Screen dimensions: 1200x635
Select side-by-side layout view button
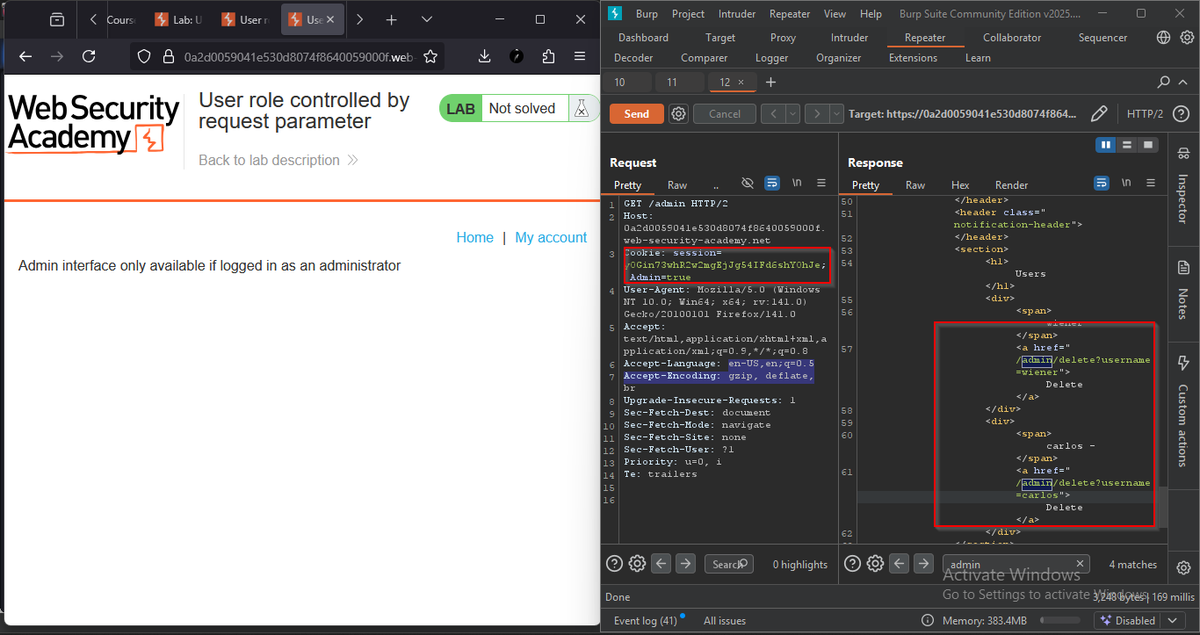pyautogui.click(x=1107, y=145)
